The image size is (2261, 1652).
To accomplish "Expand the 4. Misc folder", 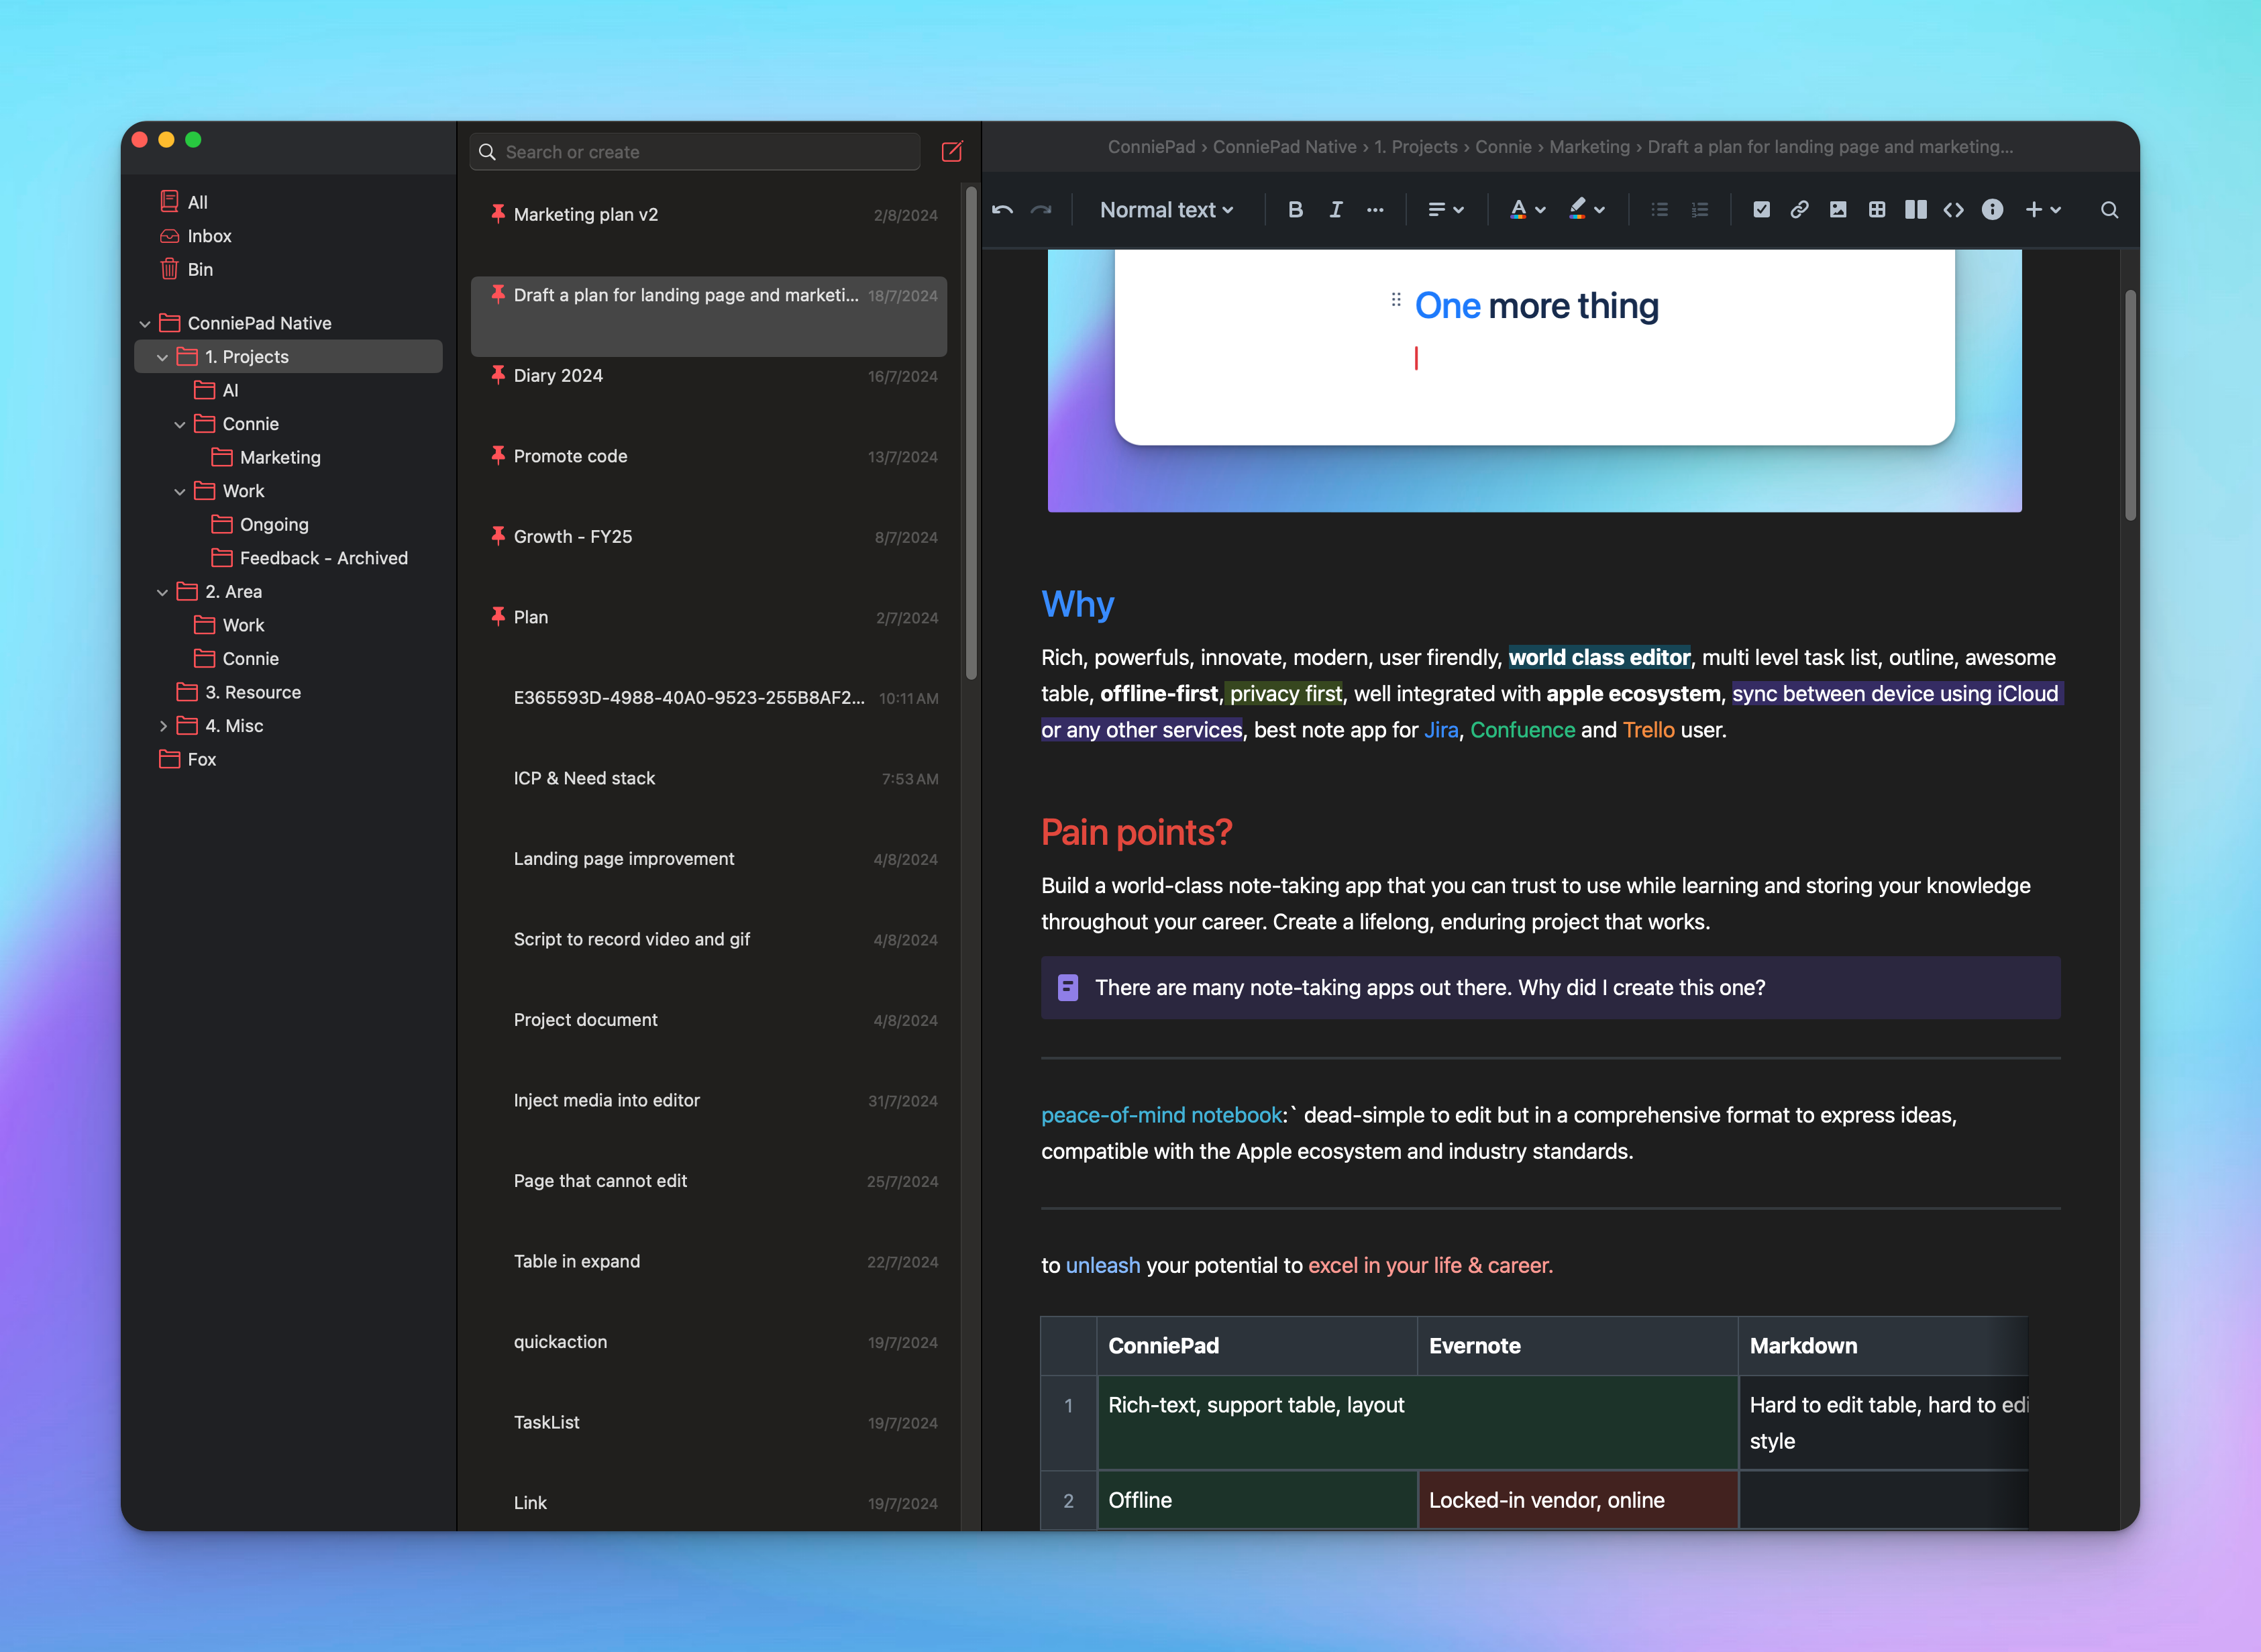I will pyautogui.click(x=163, y=726).
